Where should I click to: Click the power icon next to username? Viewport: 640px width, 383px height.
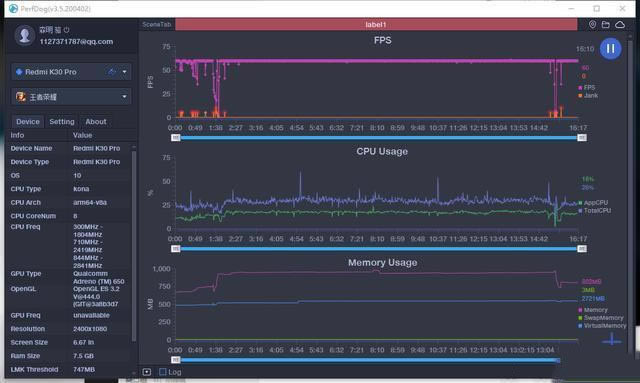[x=67, y=30]
